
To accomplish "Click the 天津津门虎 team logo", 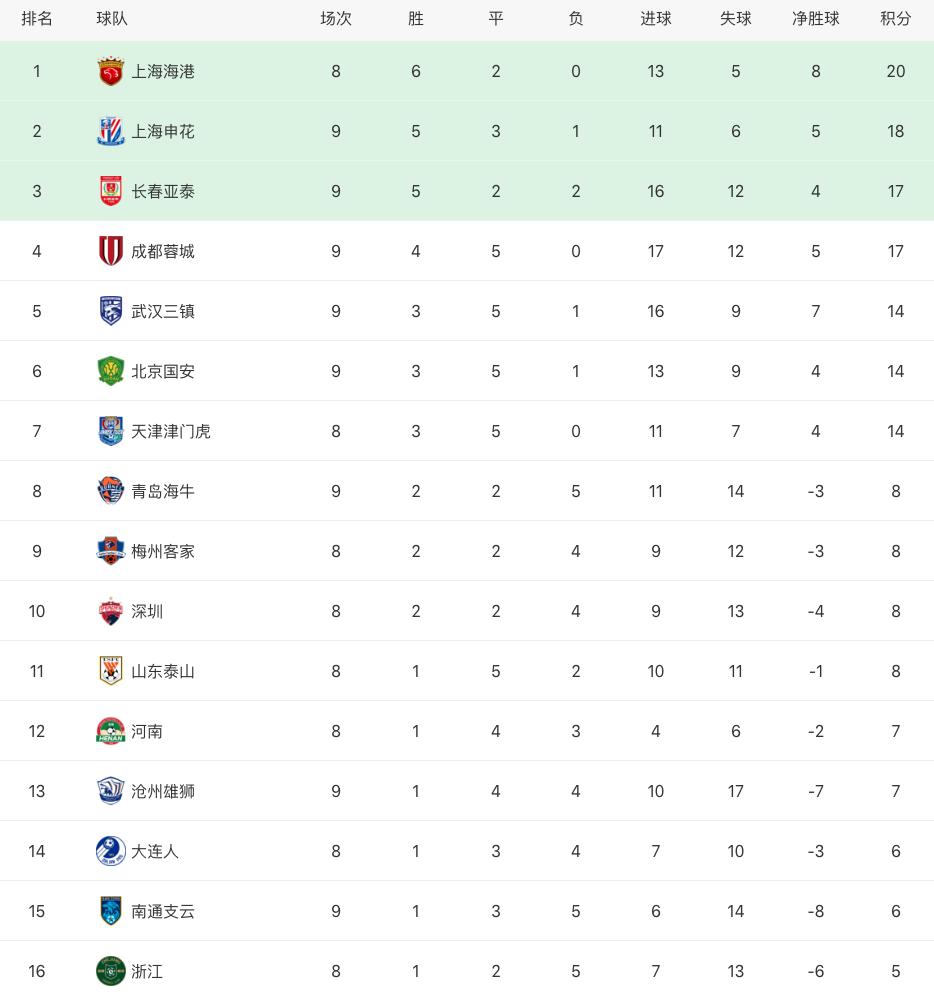I will point(110,431).
